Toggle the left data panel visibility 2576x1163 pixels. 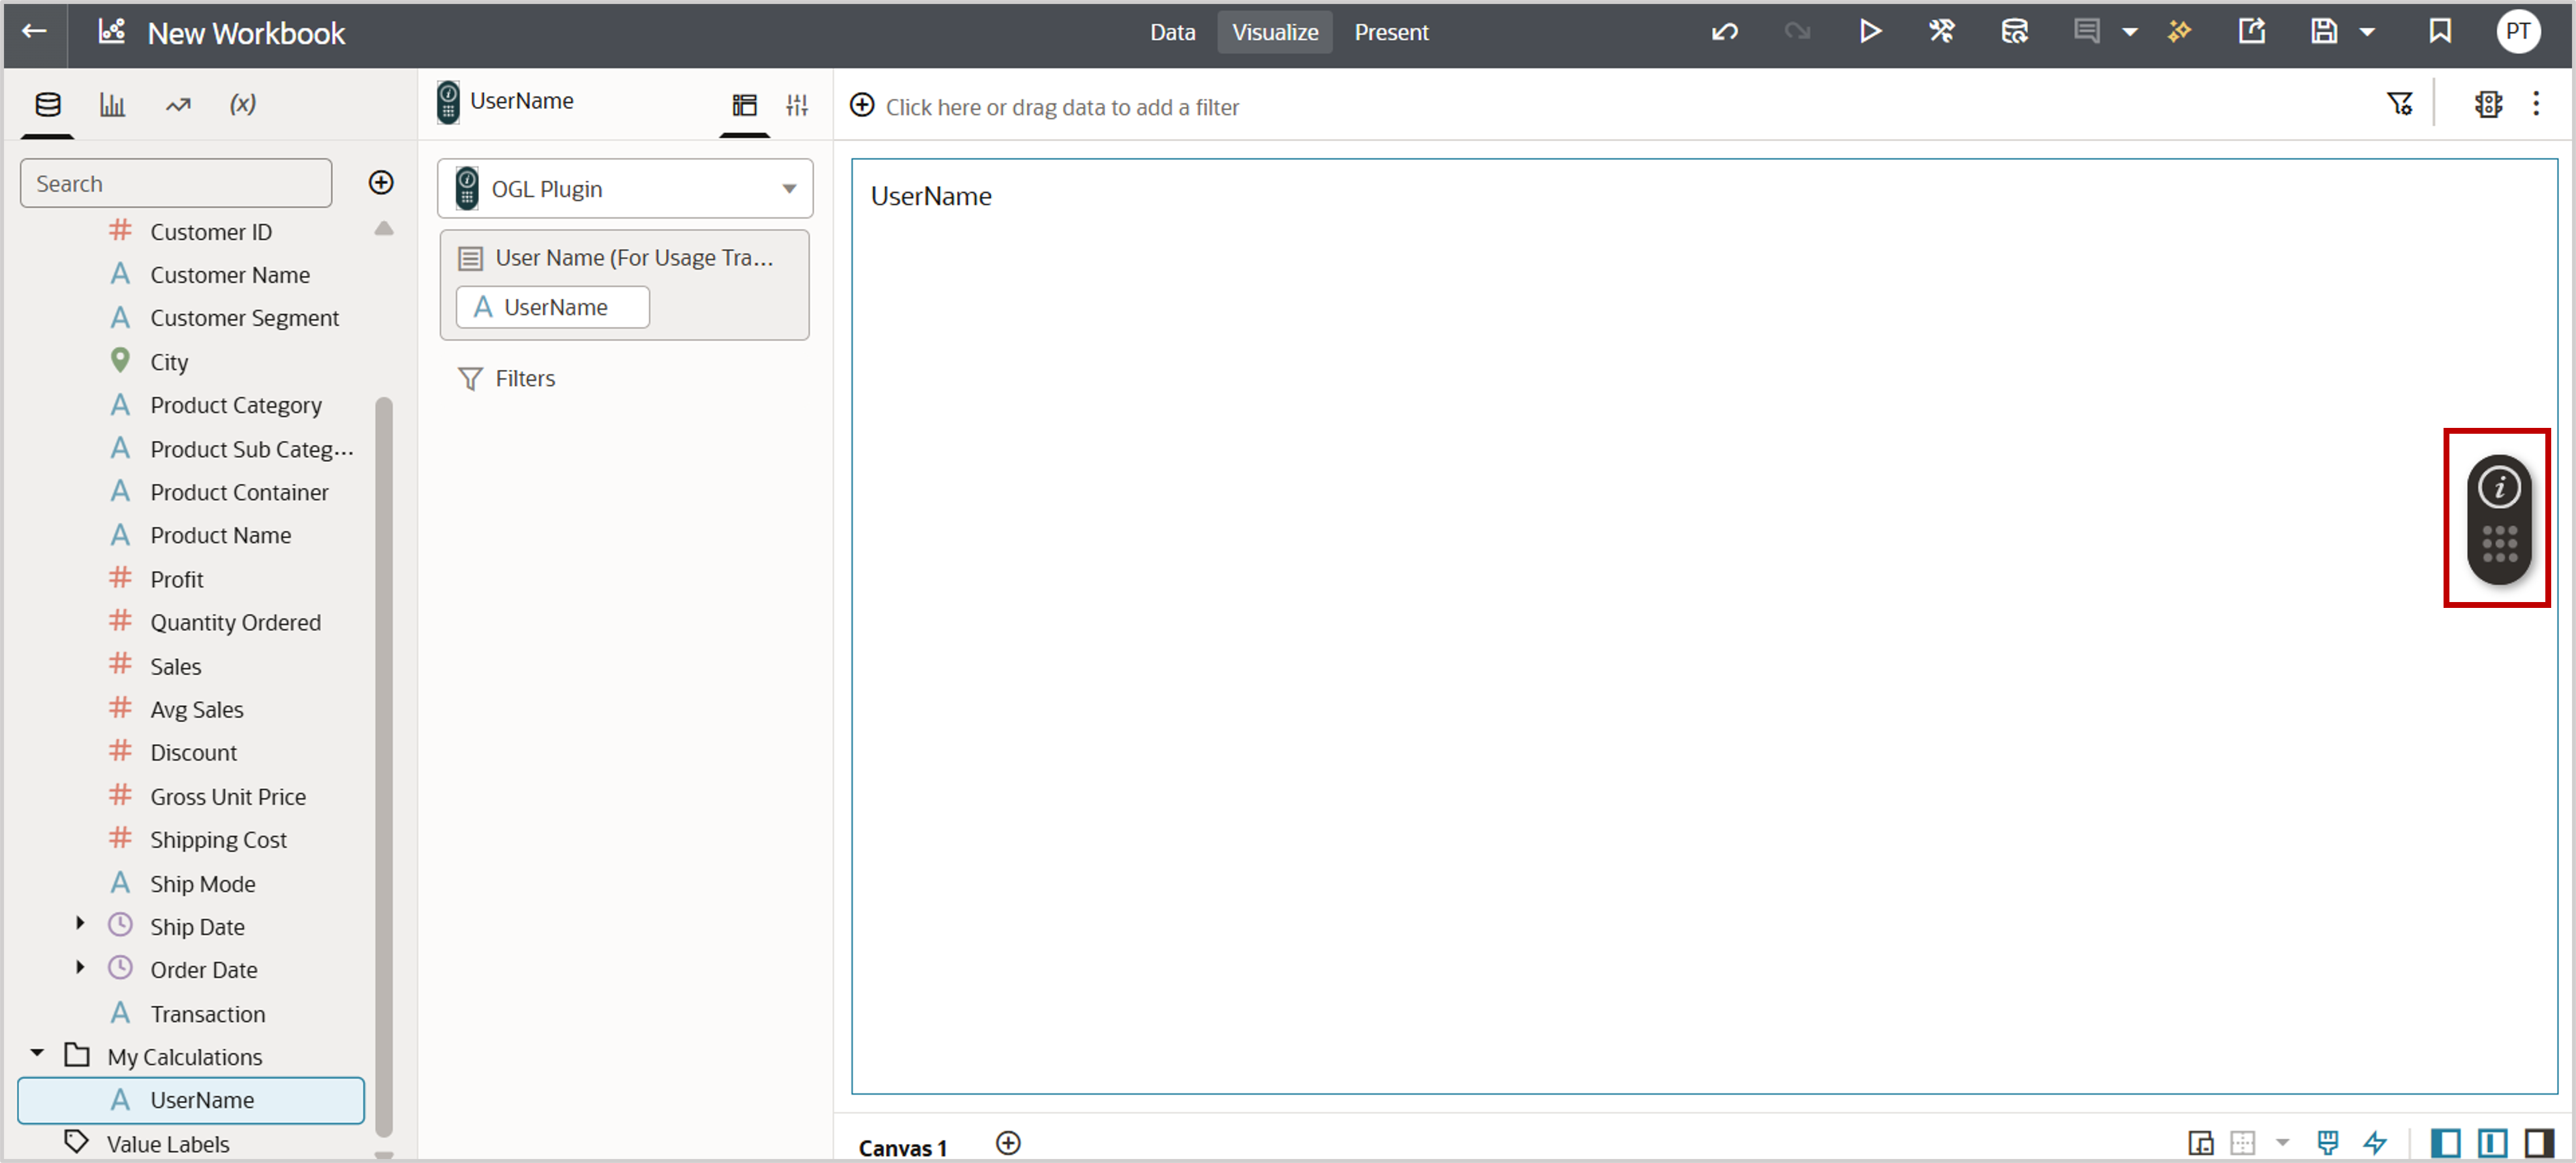tap(2446, 1142)
